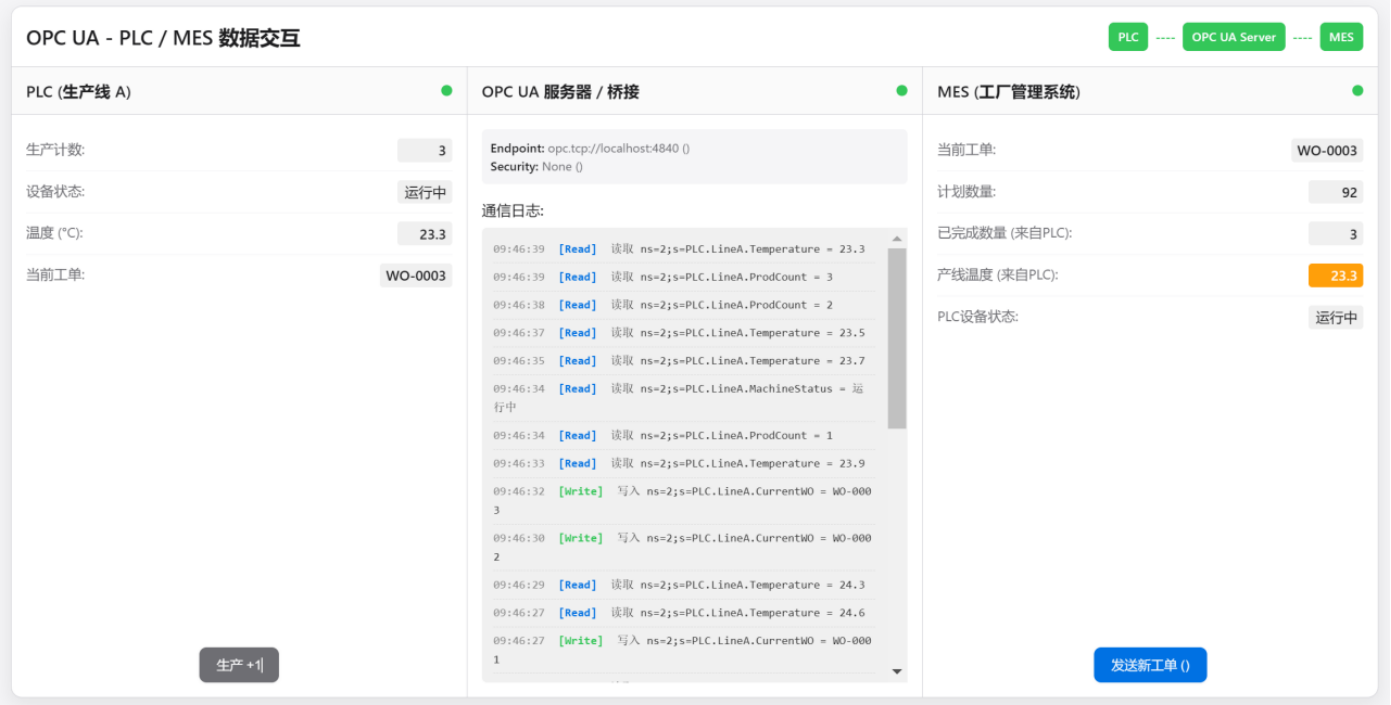This screenshot has height=705, width=1391.
Task: Click the log entry Temperature = 23.9
Action: 684,463
